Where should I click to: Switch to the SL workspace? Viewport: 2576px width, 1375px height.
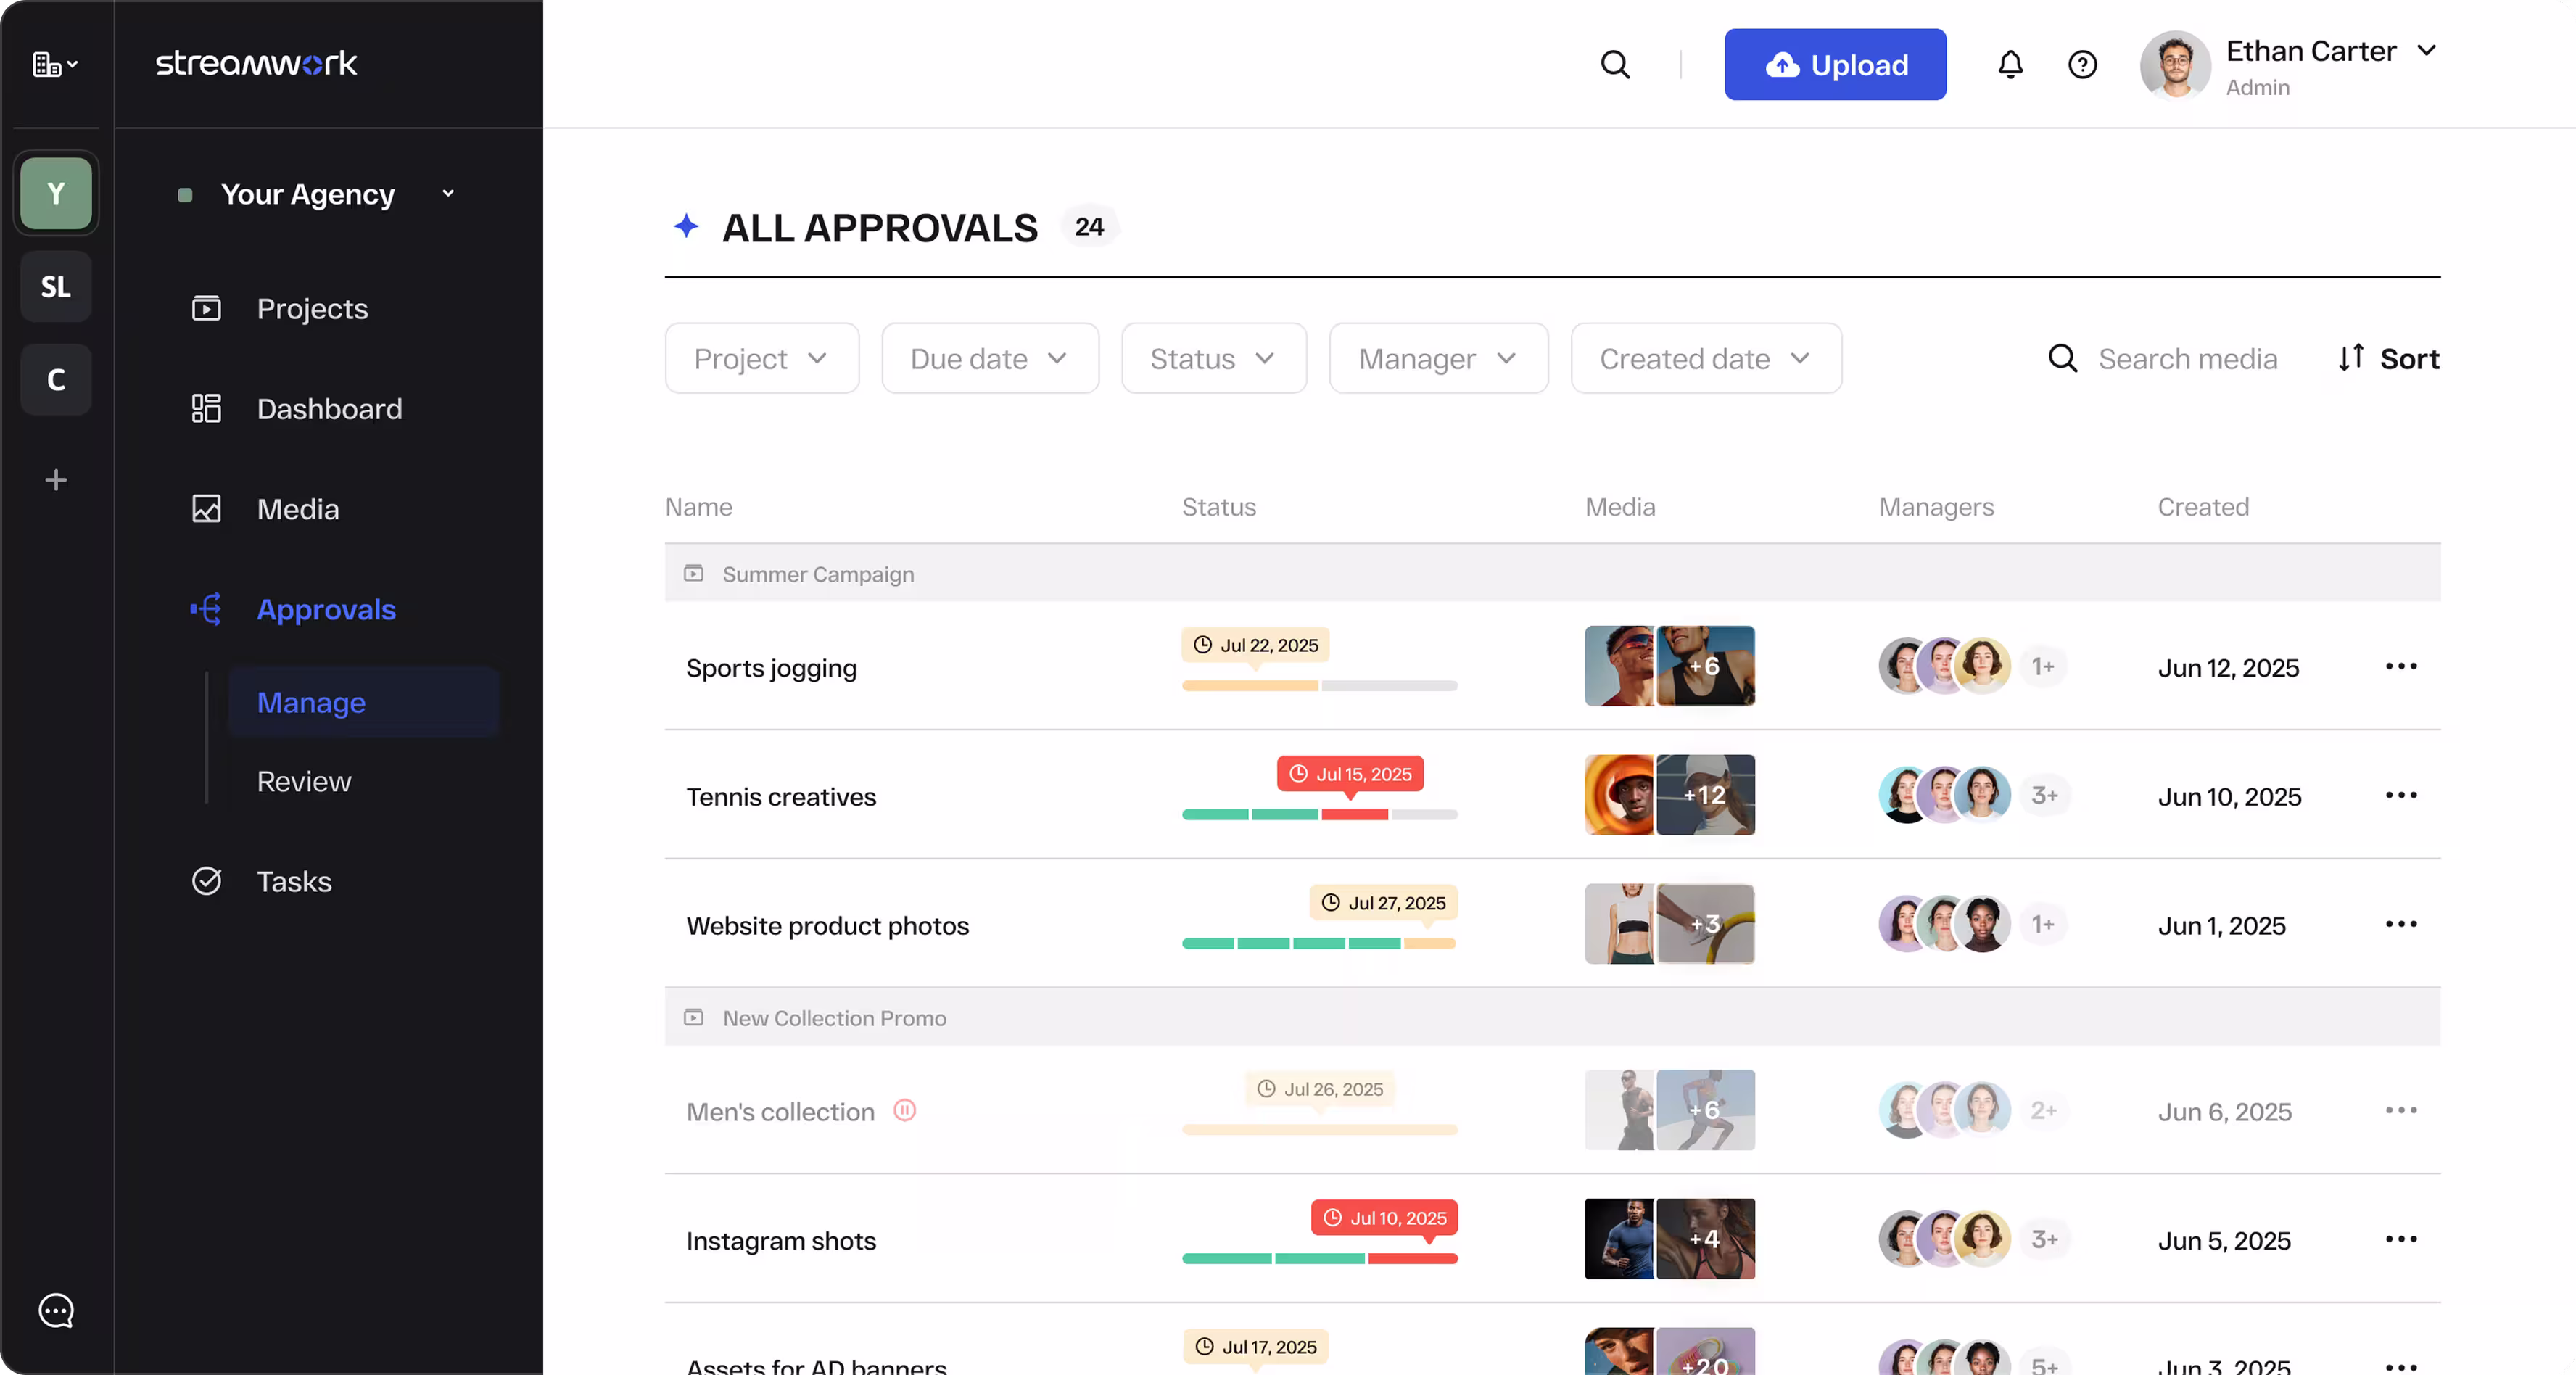(56, 287)
